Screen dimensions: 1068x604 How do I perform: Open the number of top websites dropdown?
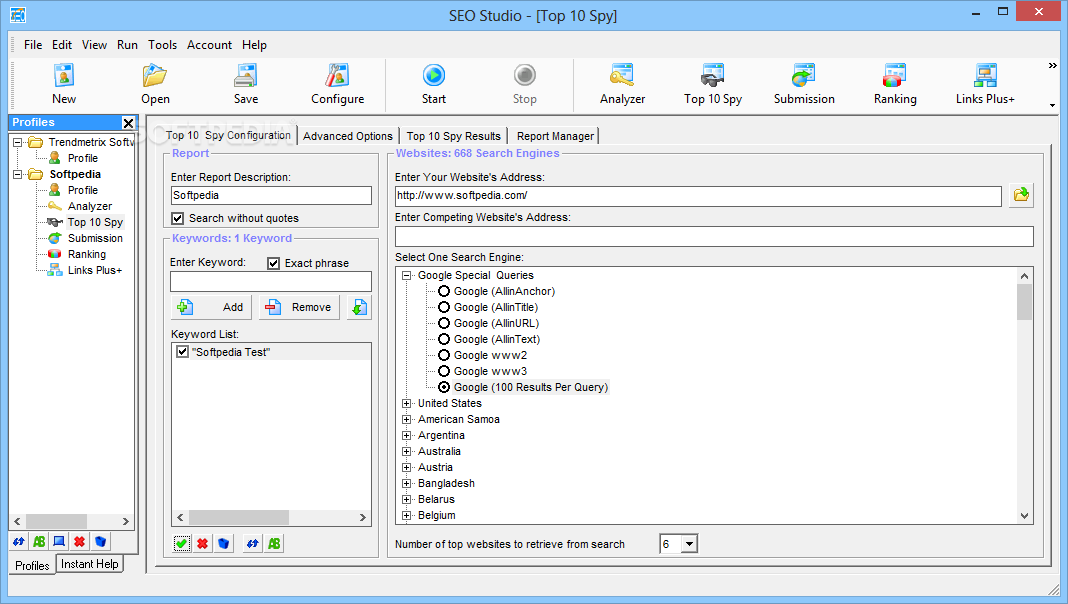point(689,544)
